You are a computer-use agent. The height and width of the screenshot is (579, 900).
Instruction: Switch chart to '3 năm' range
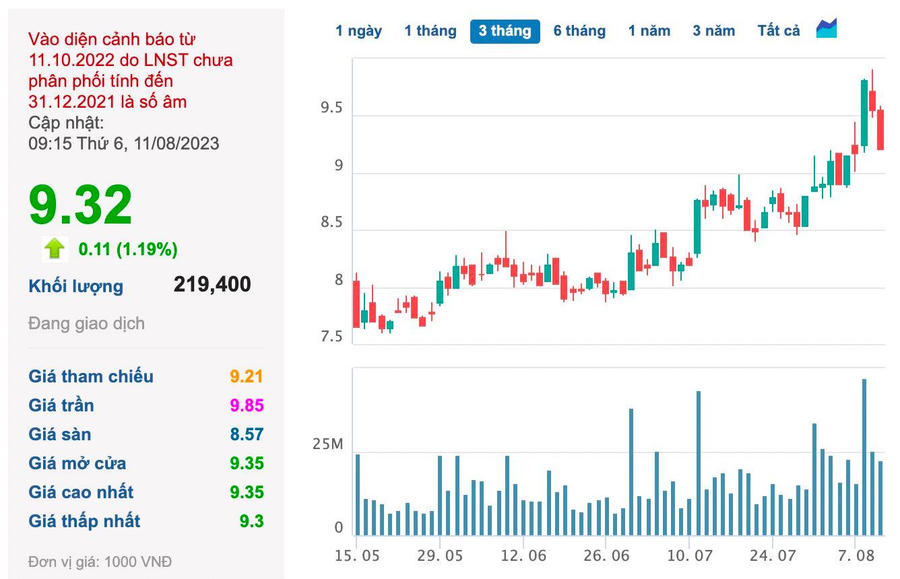click(713, 31)
